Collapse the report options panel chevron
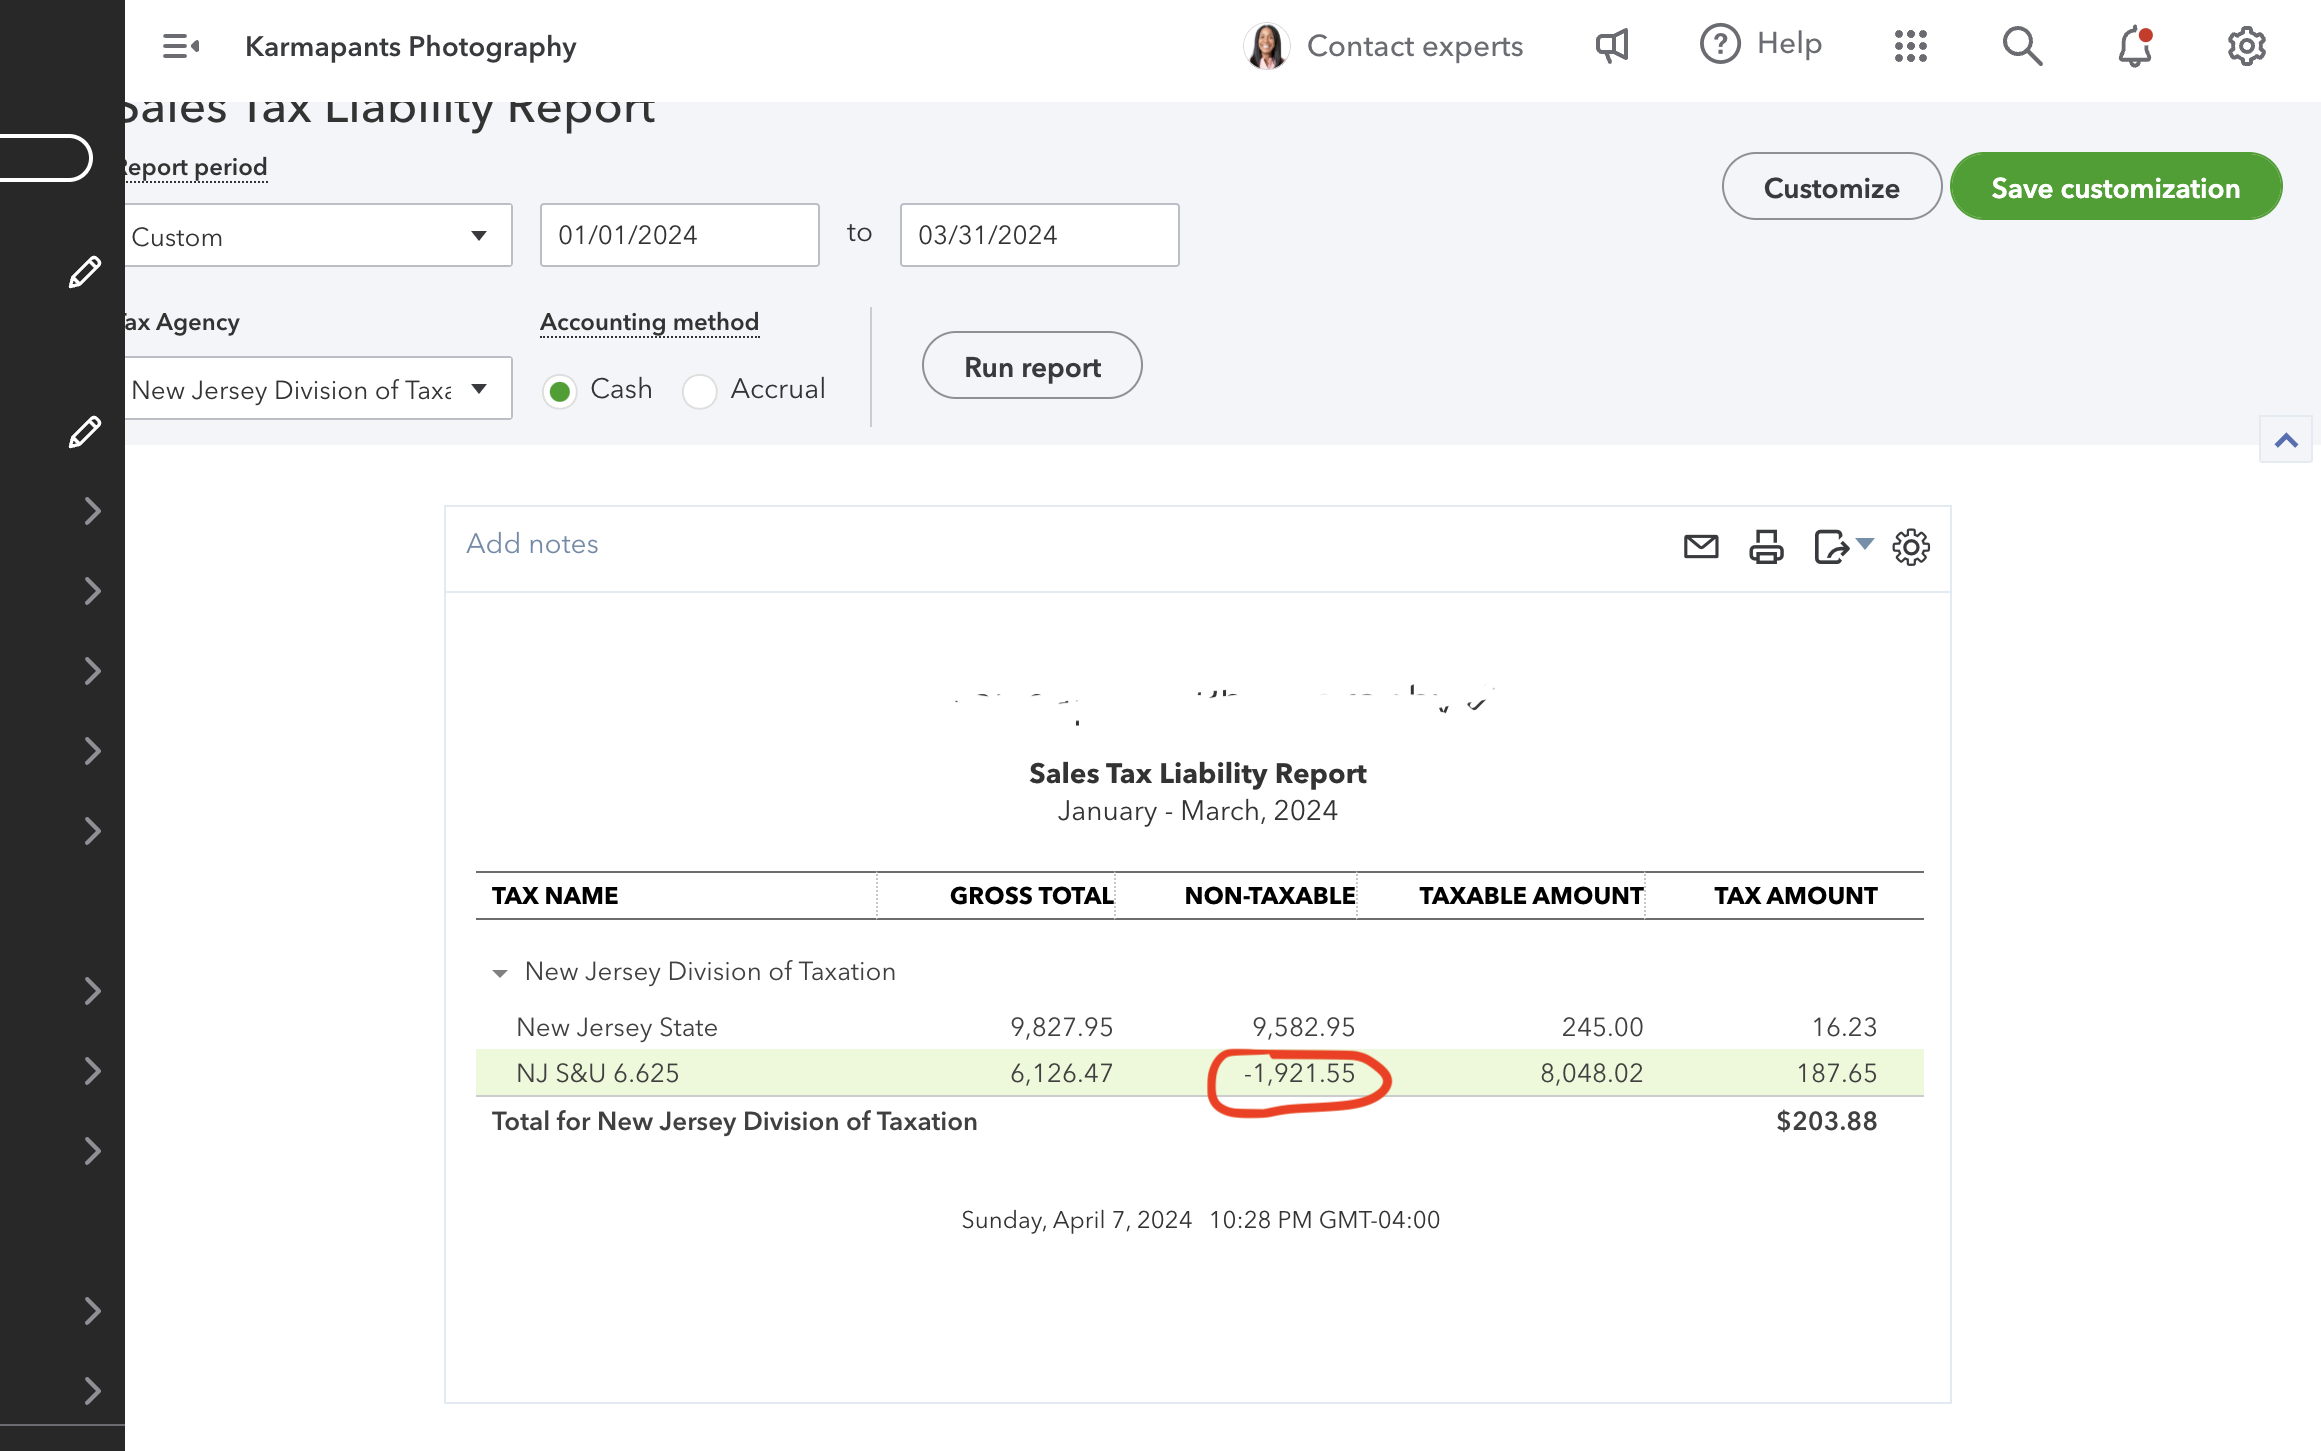The image size is (2321, 1451). point(2285,440)
